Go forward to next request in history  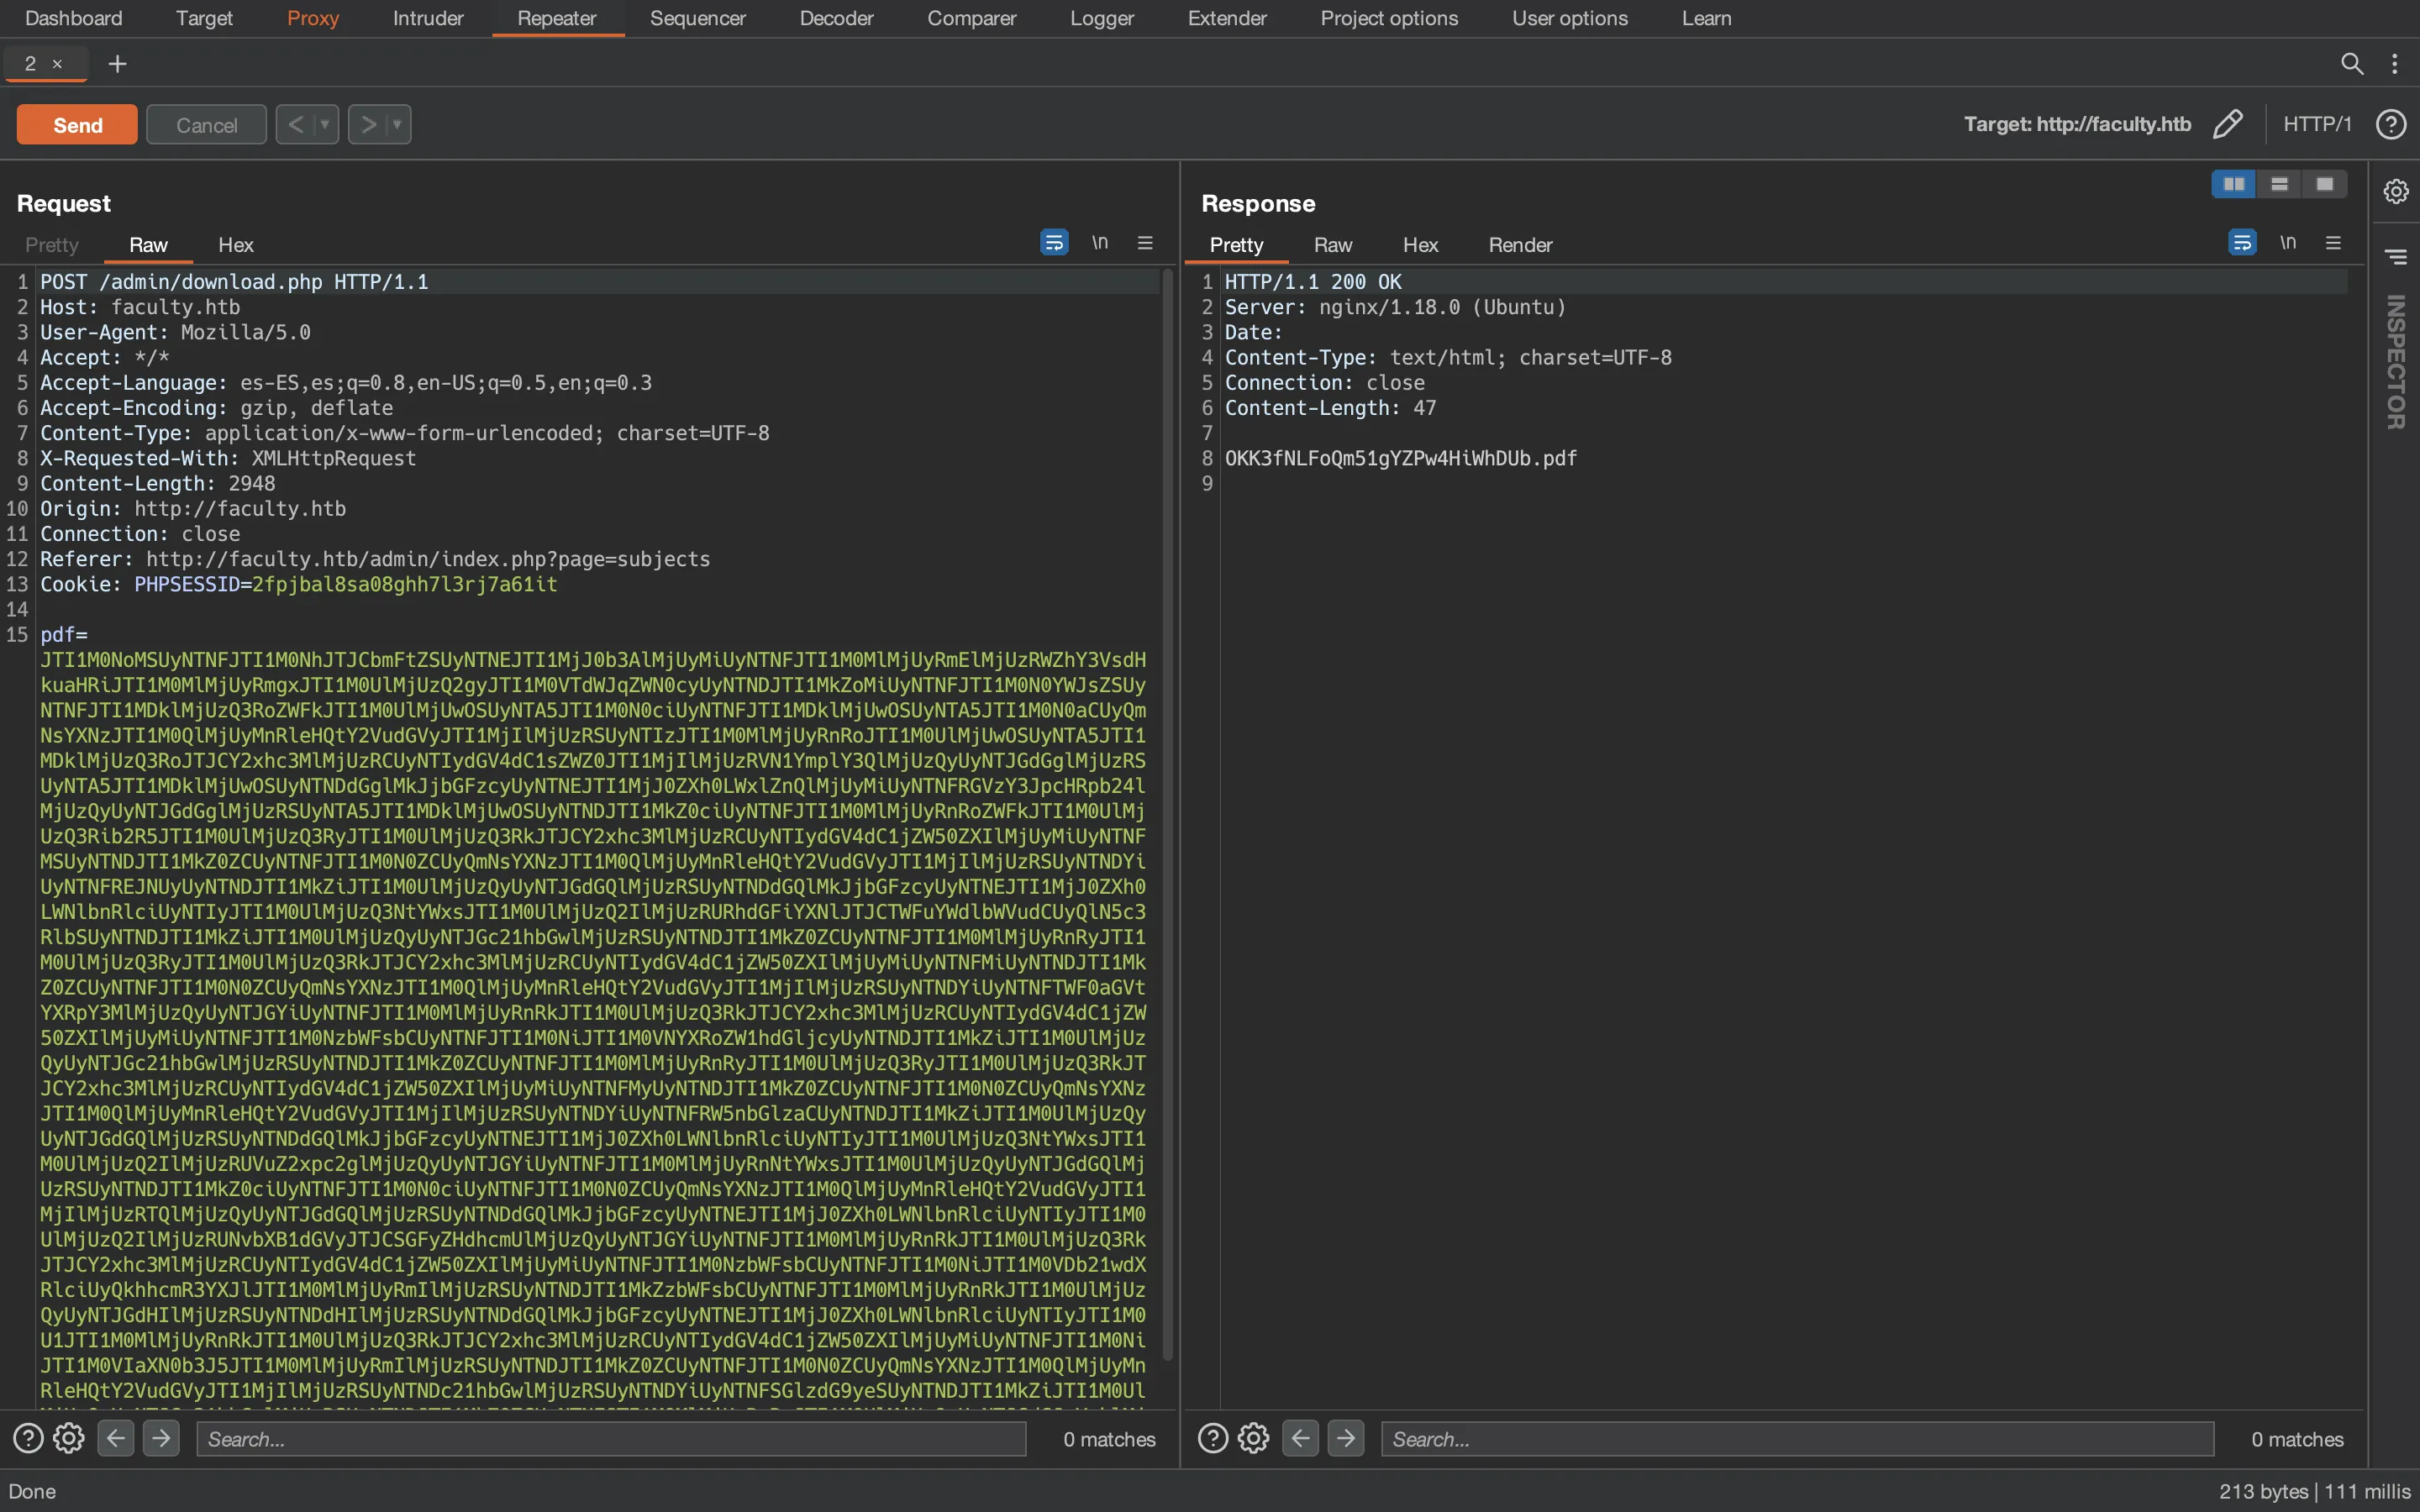coord(369,125)
